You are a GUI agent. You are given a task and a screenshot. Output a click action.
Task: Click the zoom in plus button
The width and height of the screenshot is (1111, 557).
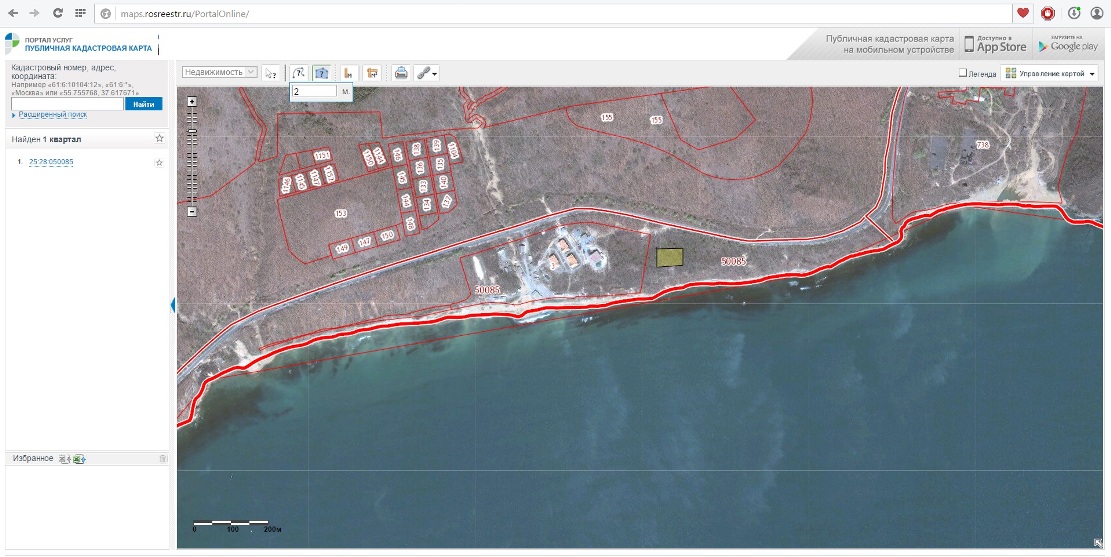[192, 101]
